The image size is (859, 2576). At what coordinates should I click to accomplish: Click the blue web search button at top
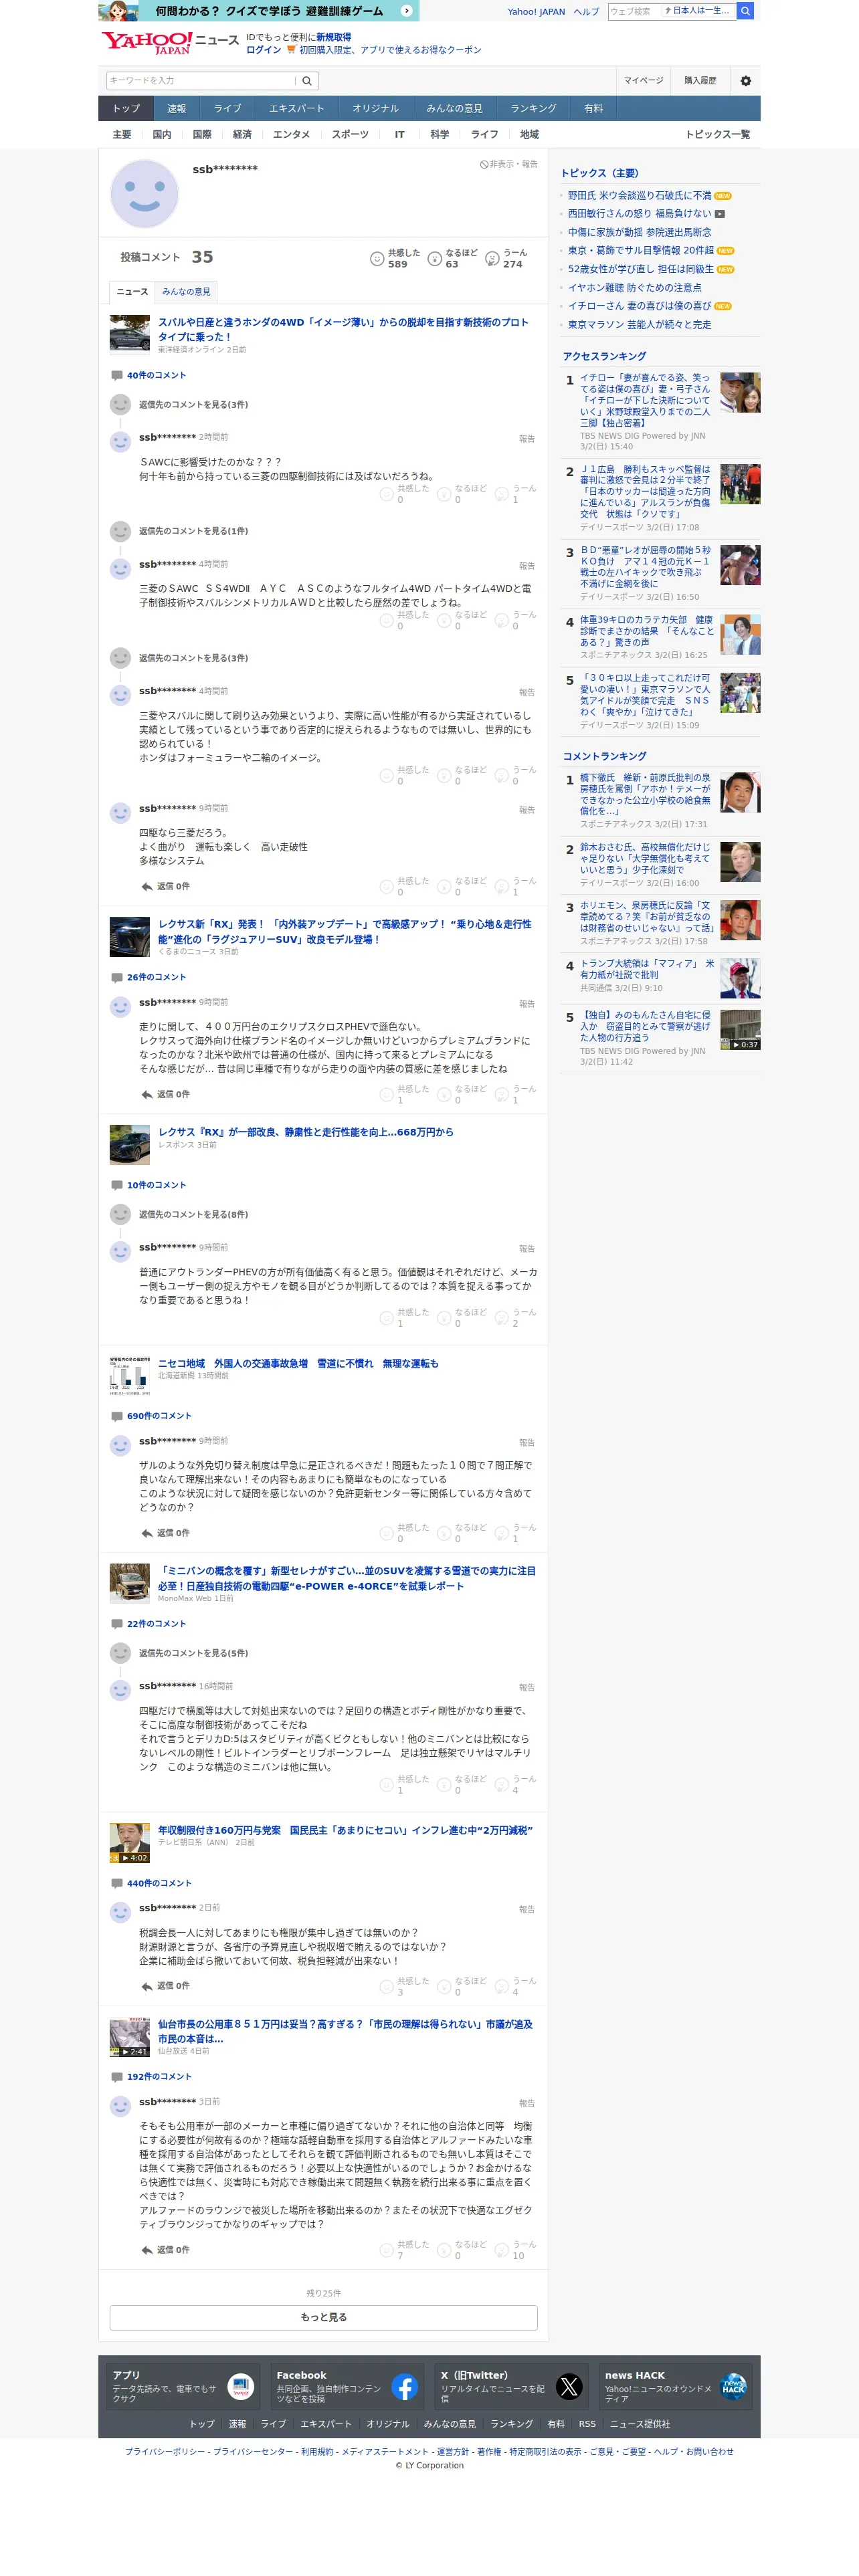coord(745,11)
